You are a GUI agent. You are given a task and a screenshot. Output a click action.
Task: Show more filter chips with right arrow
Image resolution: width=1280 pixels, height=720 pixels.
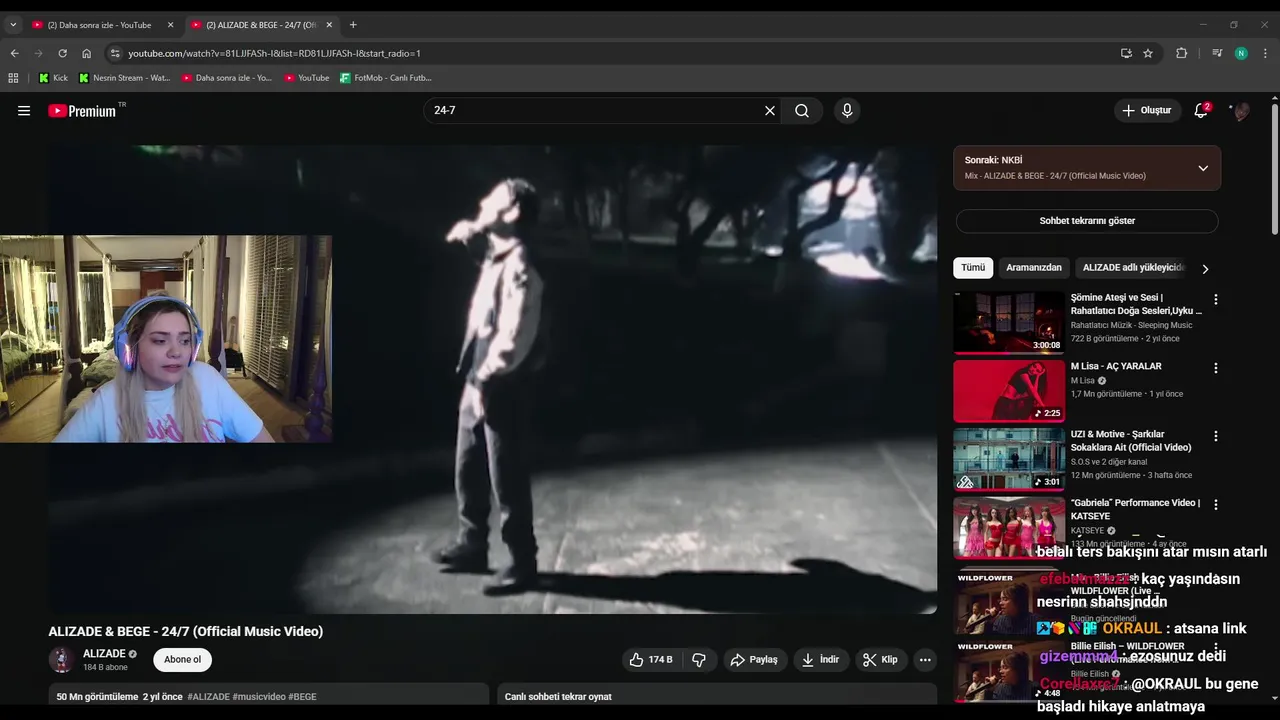1205,269
